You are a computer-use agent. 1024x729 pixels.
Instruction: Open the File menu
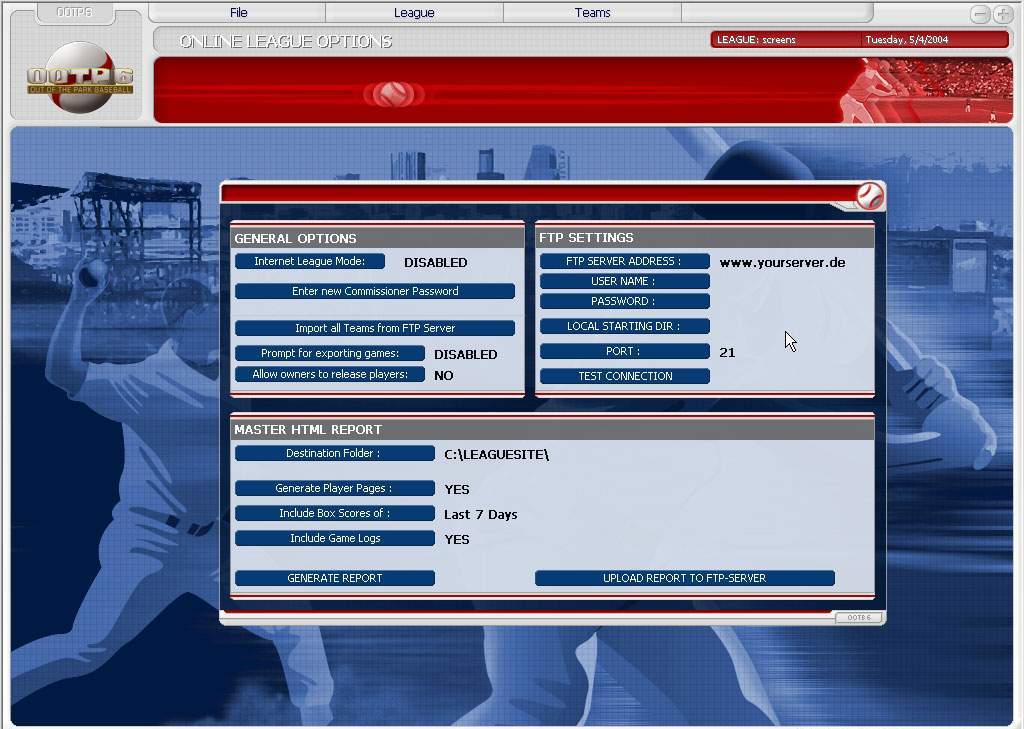[238, 13]
